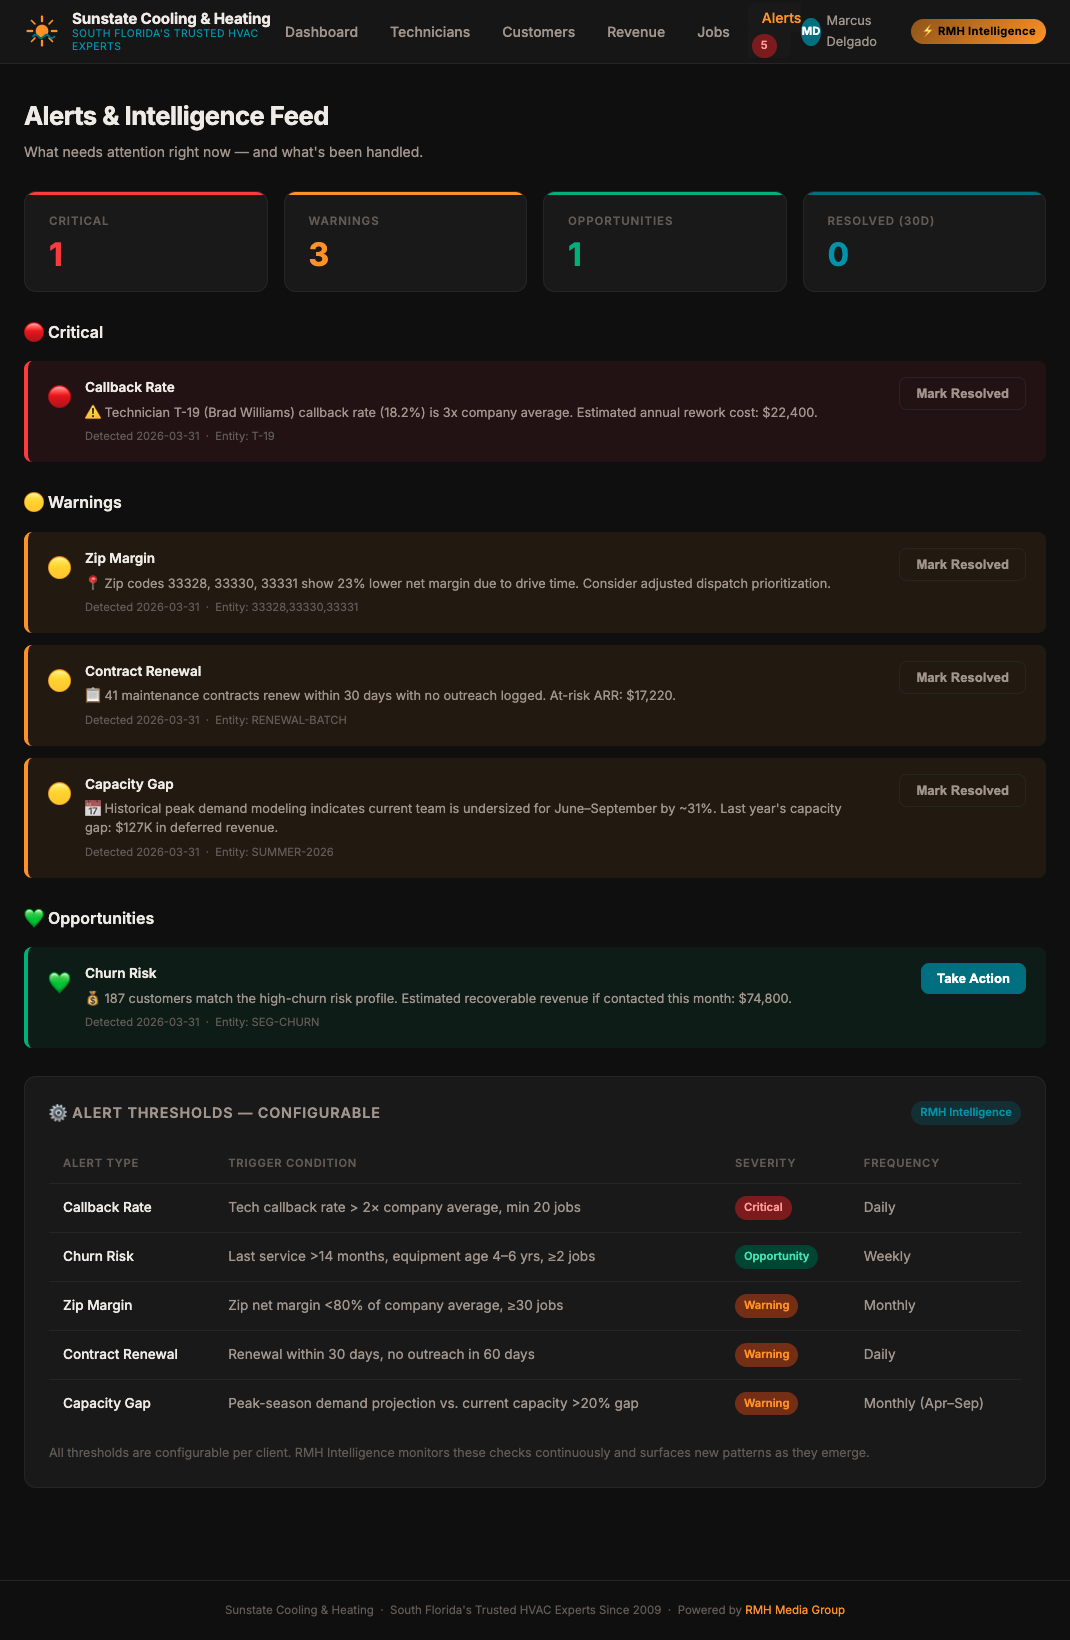
Task: Mark the Callback Rate alert resolved
Action: (x=961, y=393)
